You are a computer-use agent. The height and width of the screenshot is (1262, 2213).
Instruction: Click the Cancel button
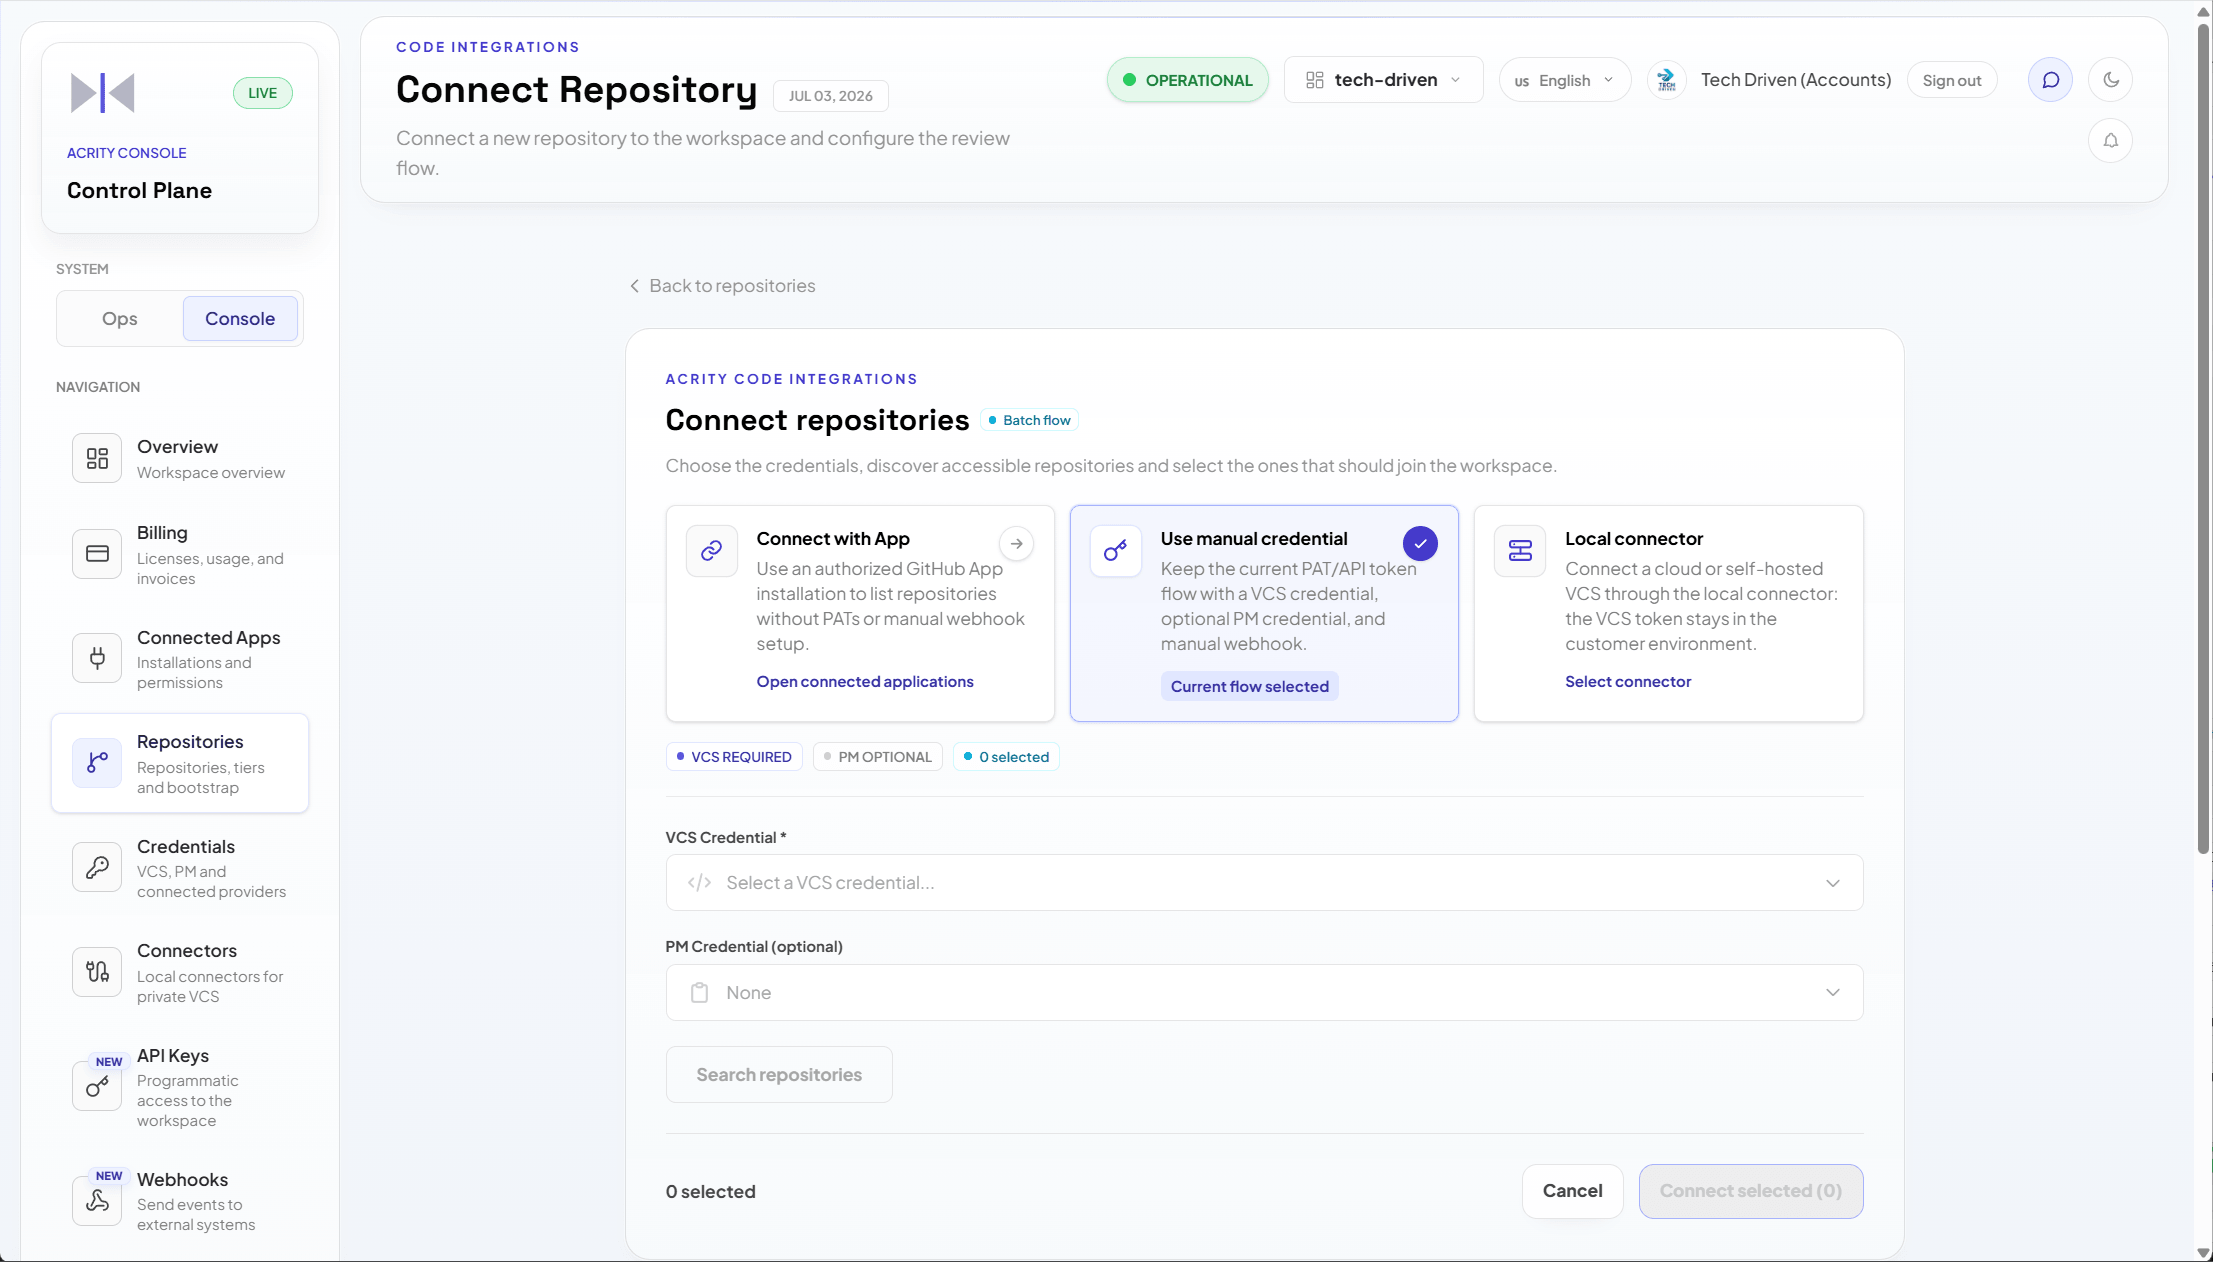[1572, 1191]
